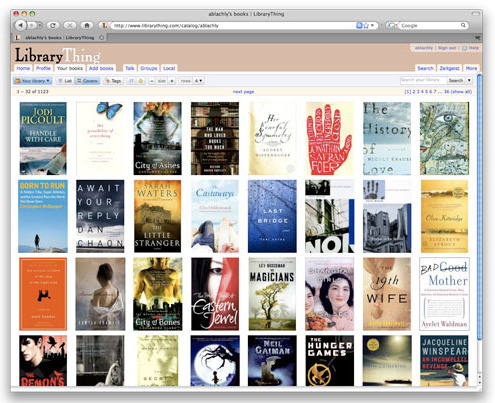Switch to List view

(65, 81)
